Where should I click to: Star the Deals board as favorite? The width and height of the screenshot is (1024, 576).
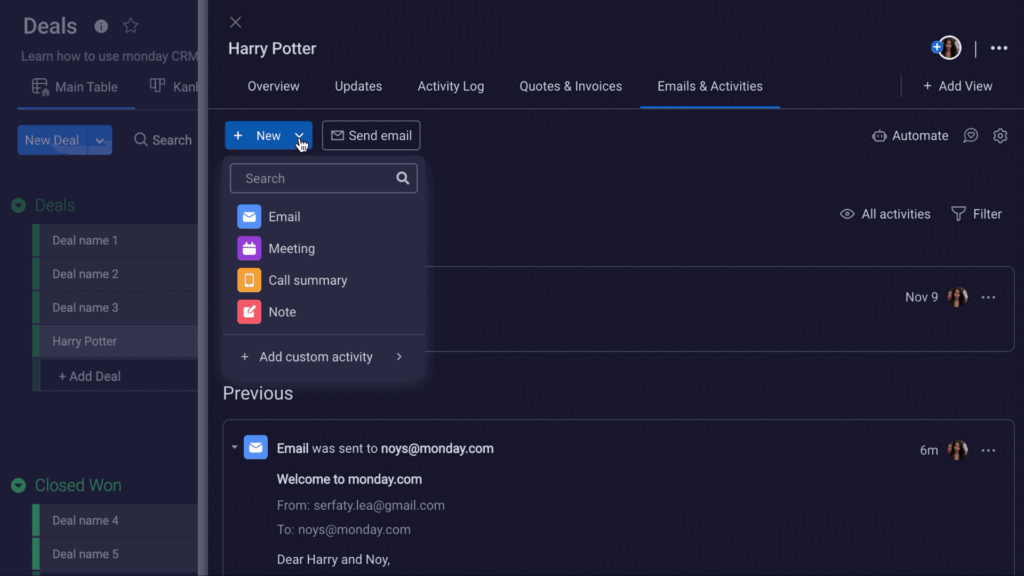pos(131,26)
